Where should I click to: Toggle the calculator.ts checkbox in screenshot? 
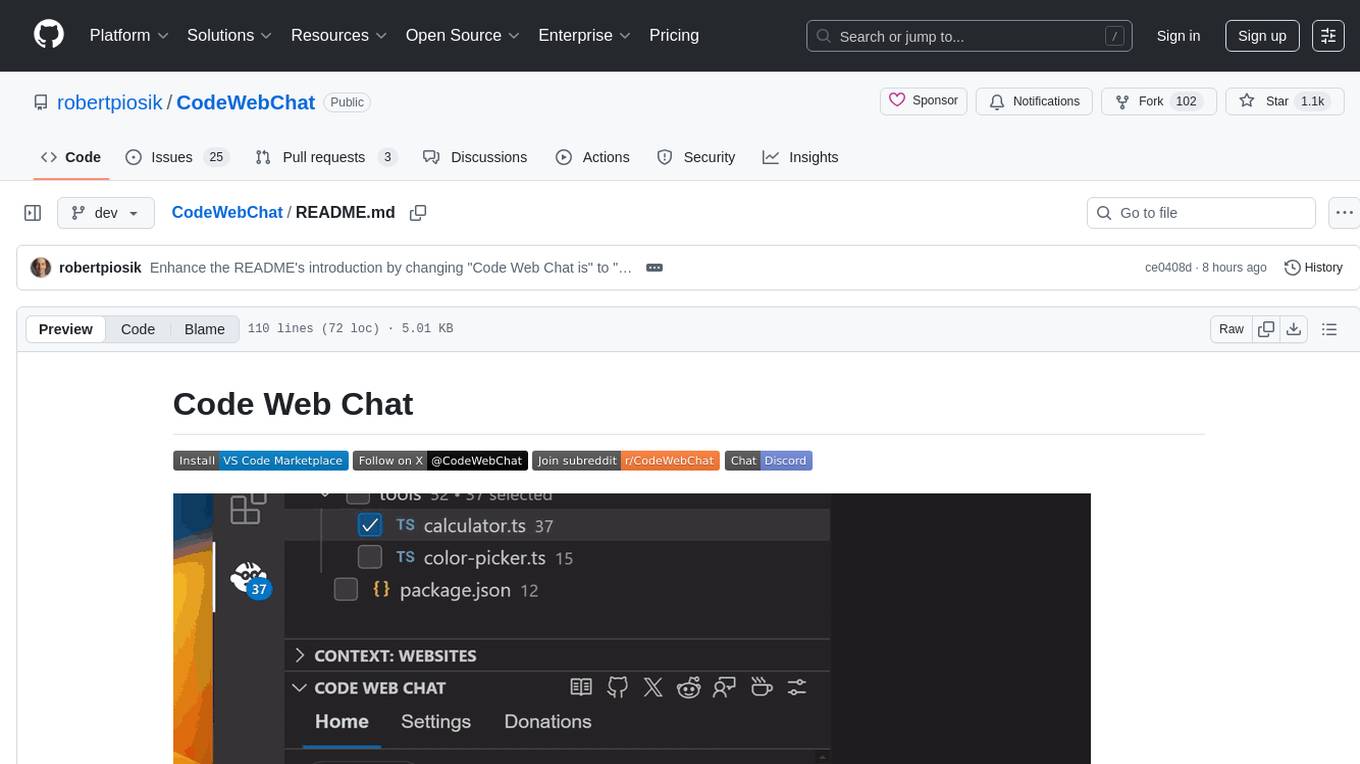pyautogui.click(x=369, y=525)
